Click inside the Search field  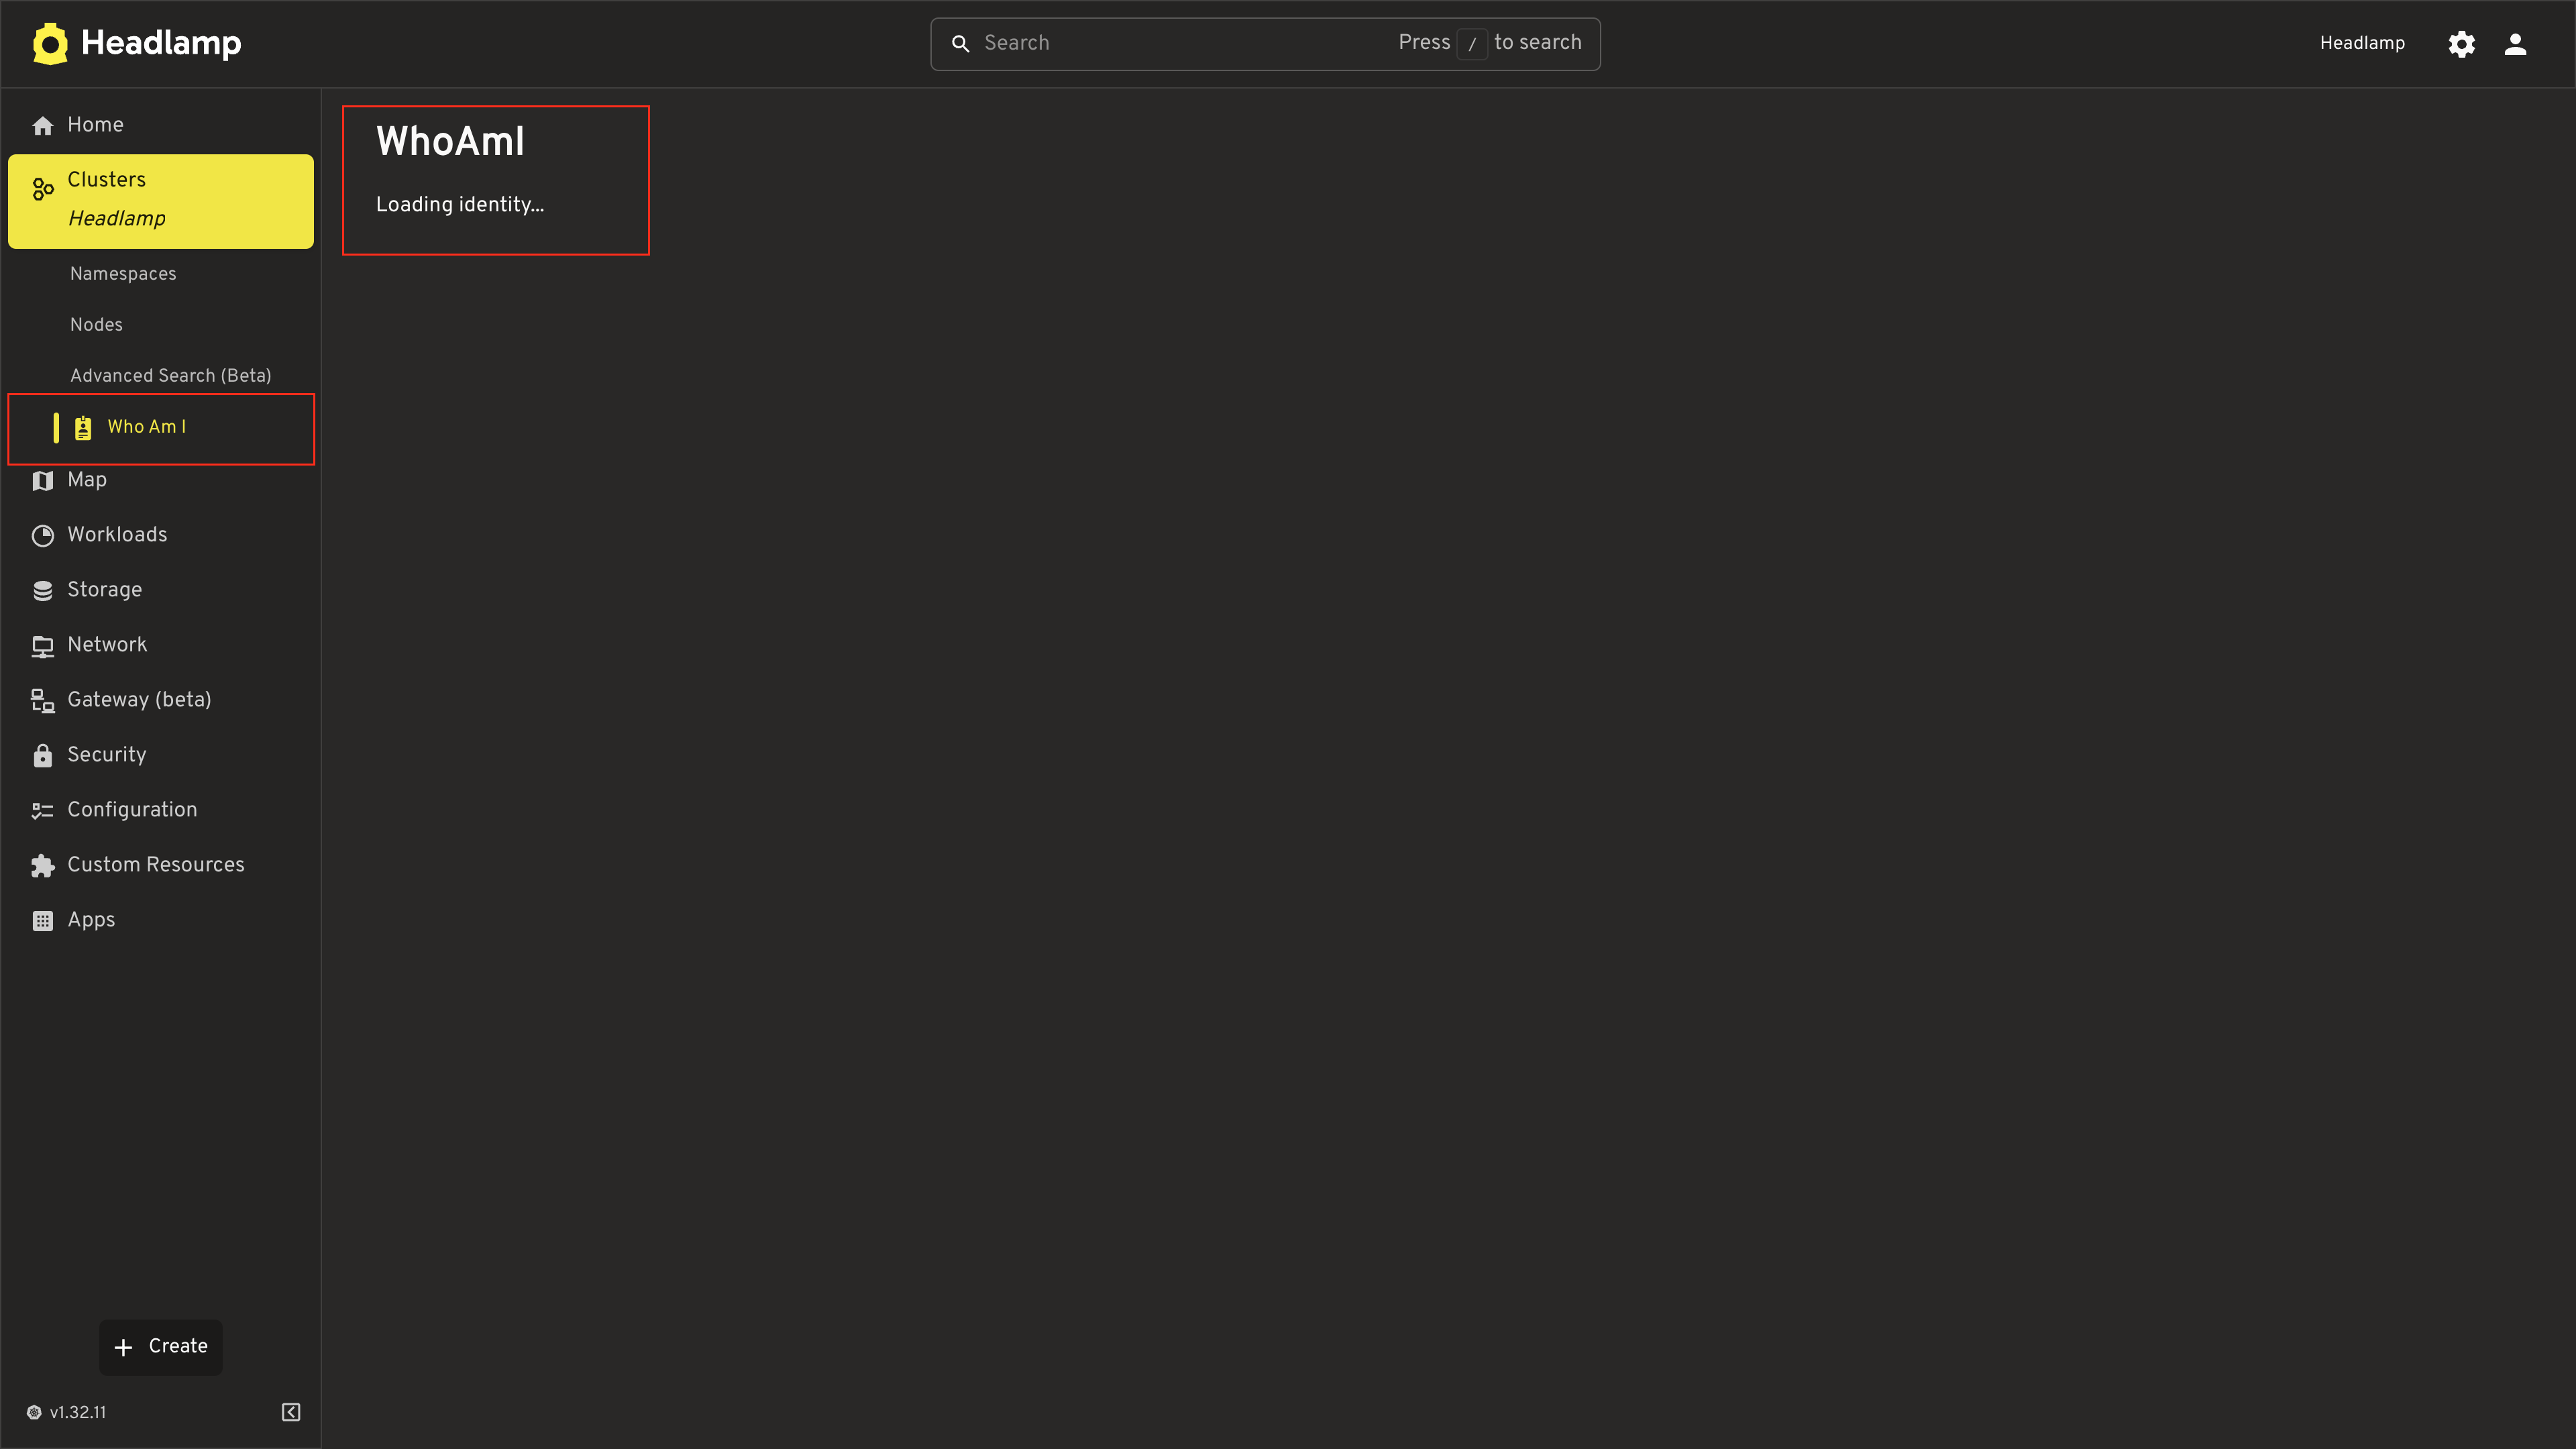pyautogui.click(x=1150, y=43)
